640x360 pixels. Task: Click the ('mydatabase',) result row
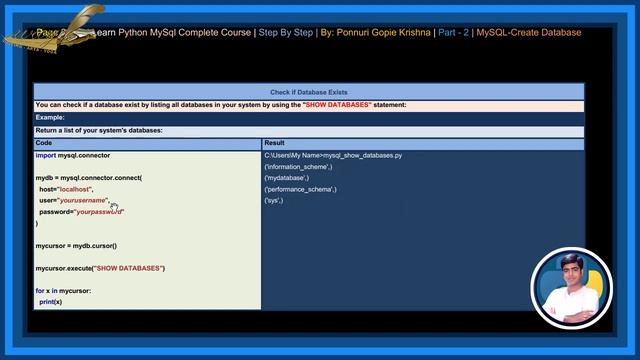click(x=287, y=178)
